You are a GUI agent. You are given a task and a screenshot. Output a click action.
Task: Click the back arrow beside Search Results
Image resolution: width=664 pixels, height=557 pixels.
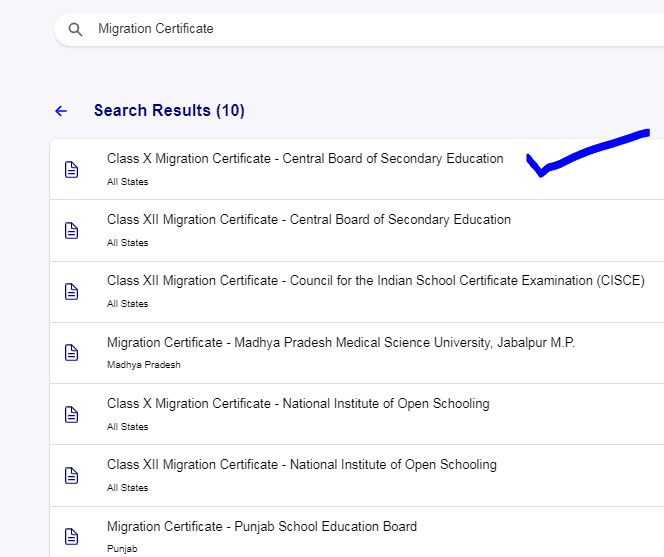pyautogui.click(x=61, y=111)
